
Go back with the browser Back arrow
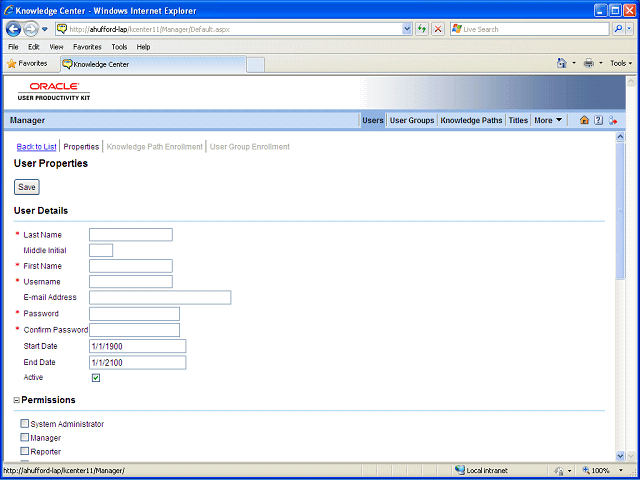[13, 29]
